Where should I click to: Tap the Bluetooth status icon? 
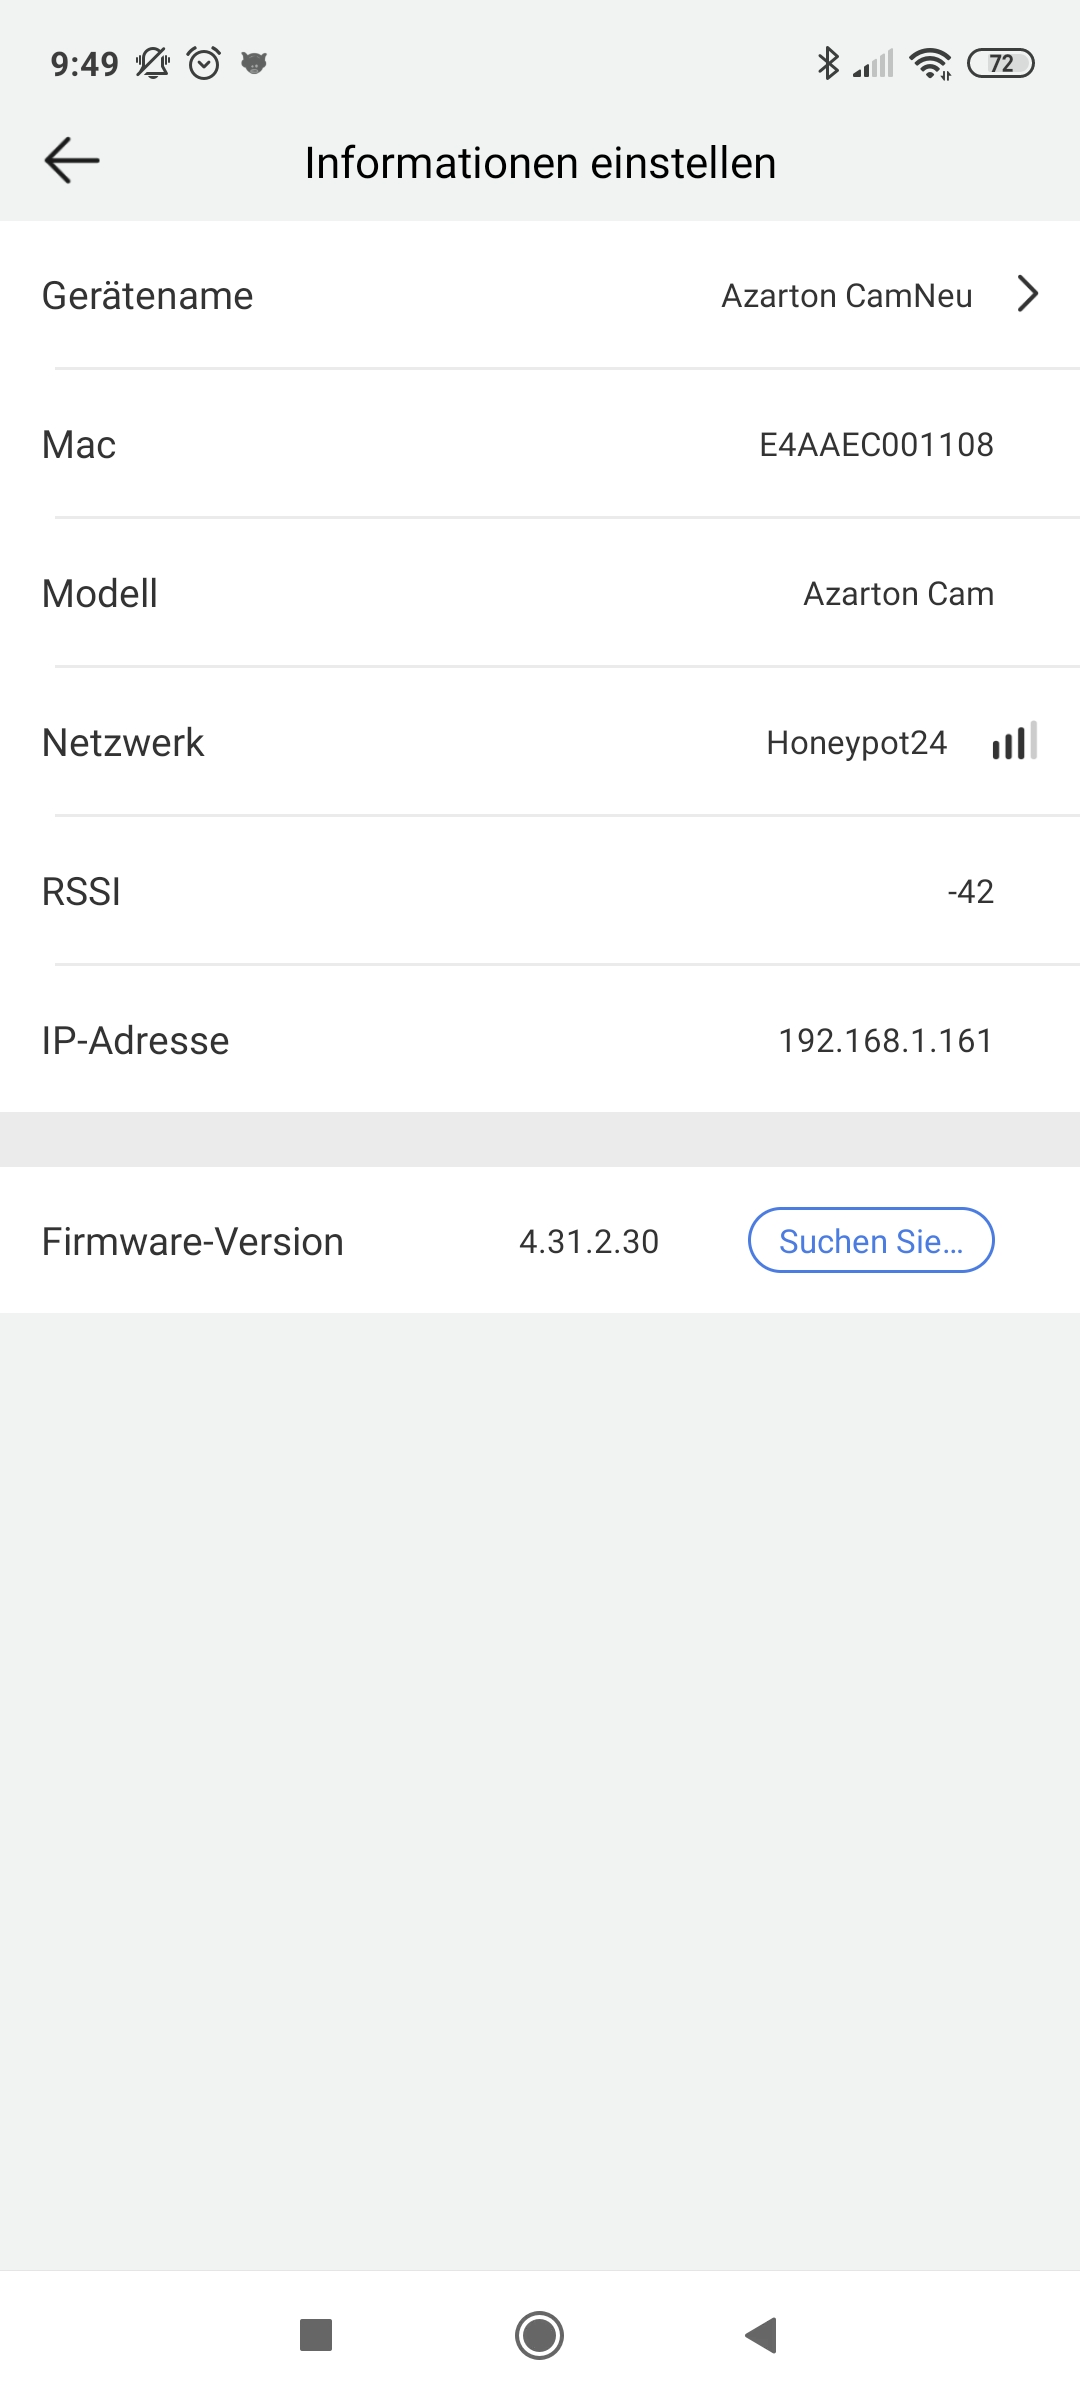(828, 63)
